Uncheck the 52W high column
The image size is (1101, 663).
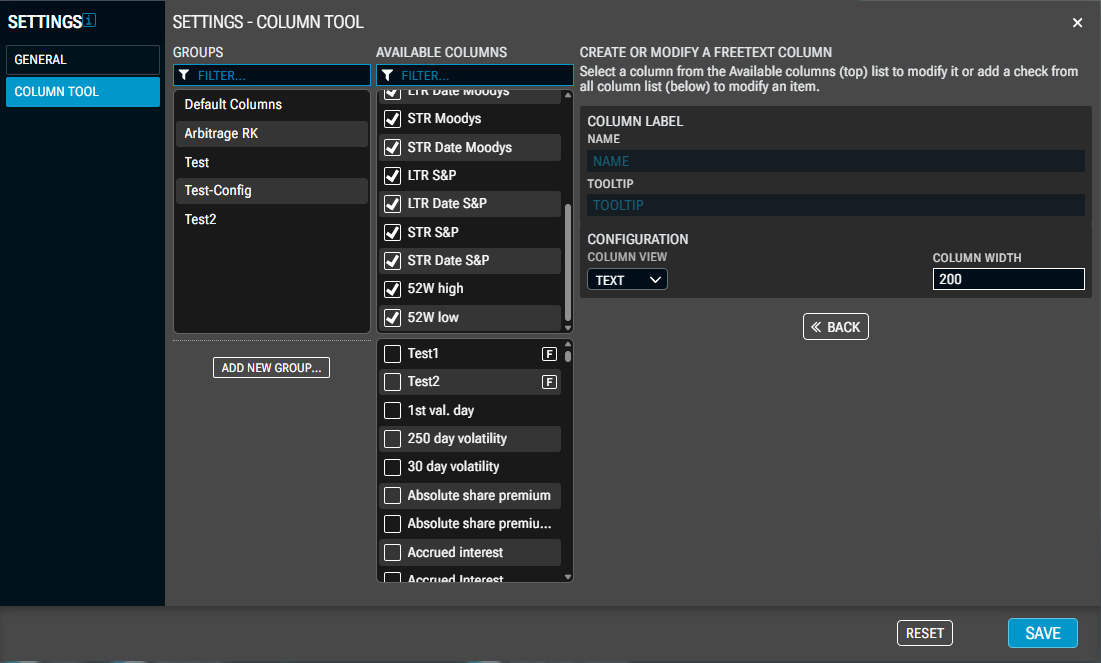point(393,289)
